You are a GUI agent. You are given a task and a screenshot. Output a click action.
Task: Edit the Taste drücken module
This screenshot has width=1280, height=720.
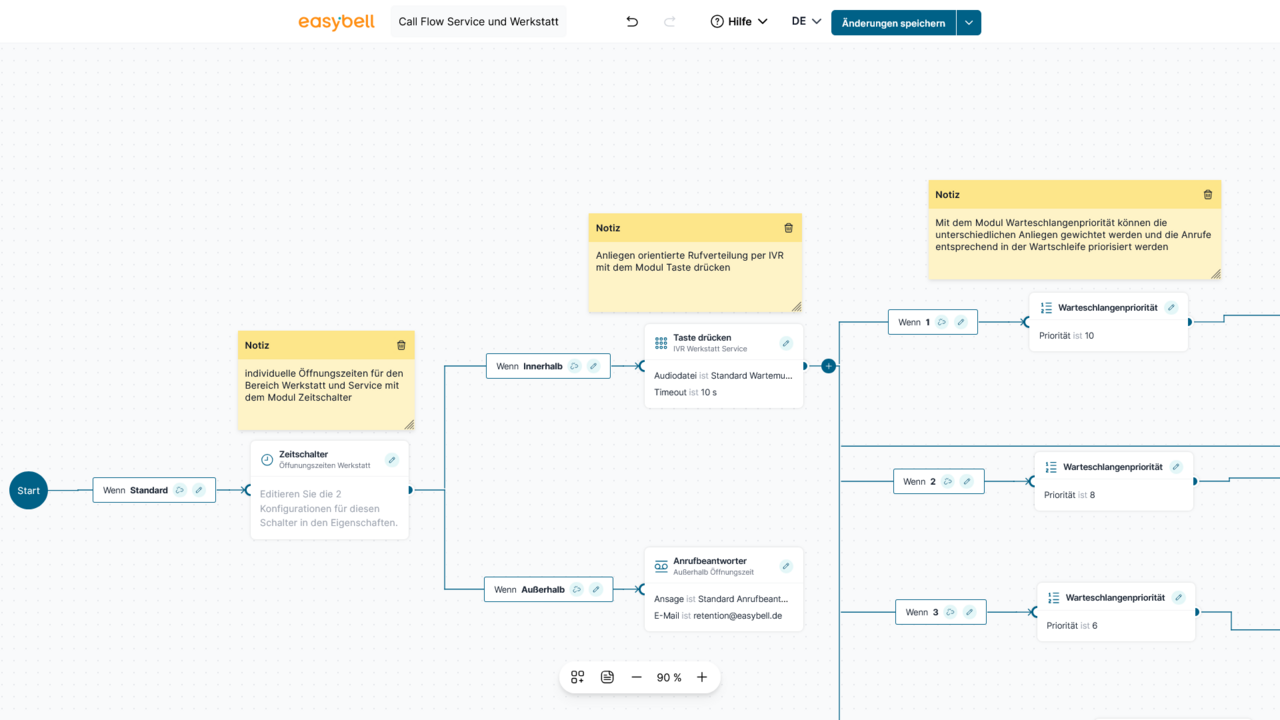786,343
